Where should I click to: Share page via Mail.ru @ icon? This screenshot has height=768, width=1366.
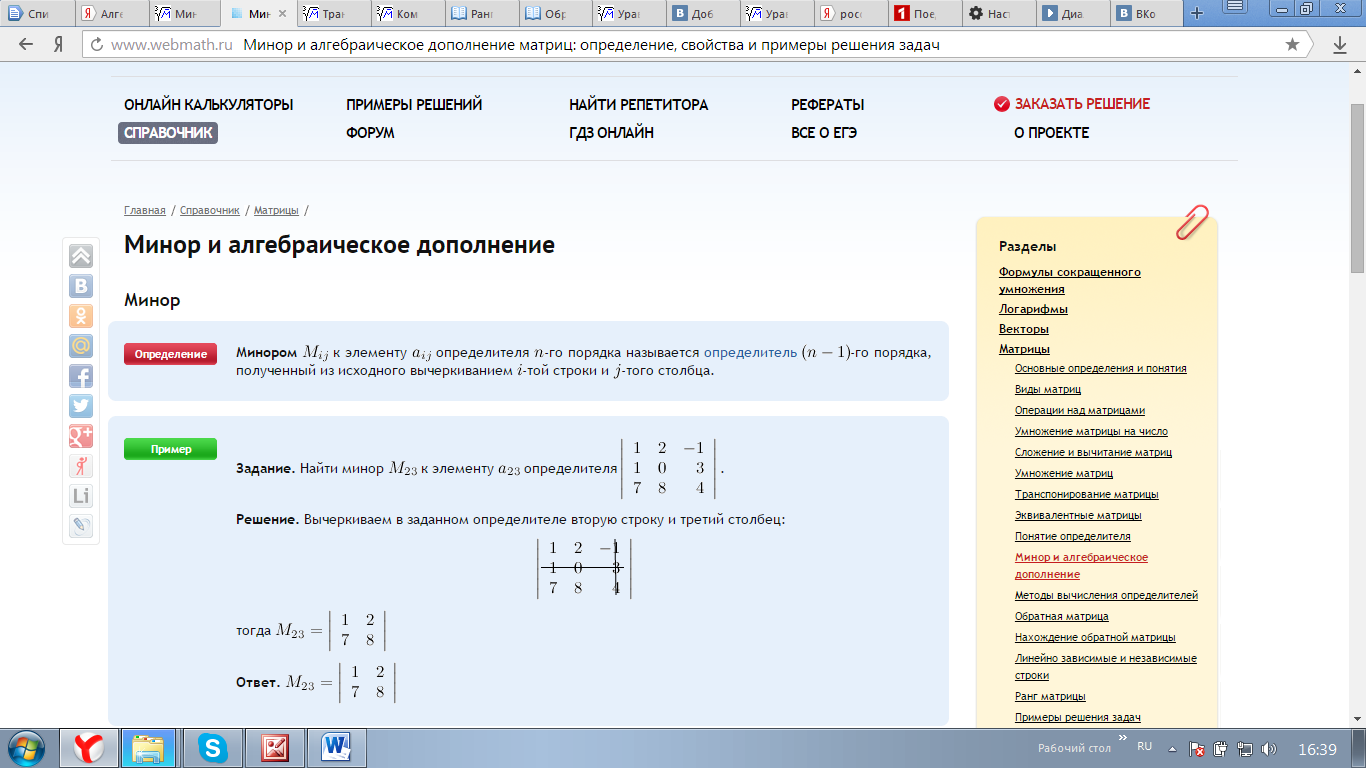click(x=81, y=346)
